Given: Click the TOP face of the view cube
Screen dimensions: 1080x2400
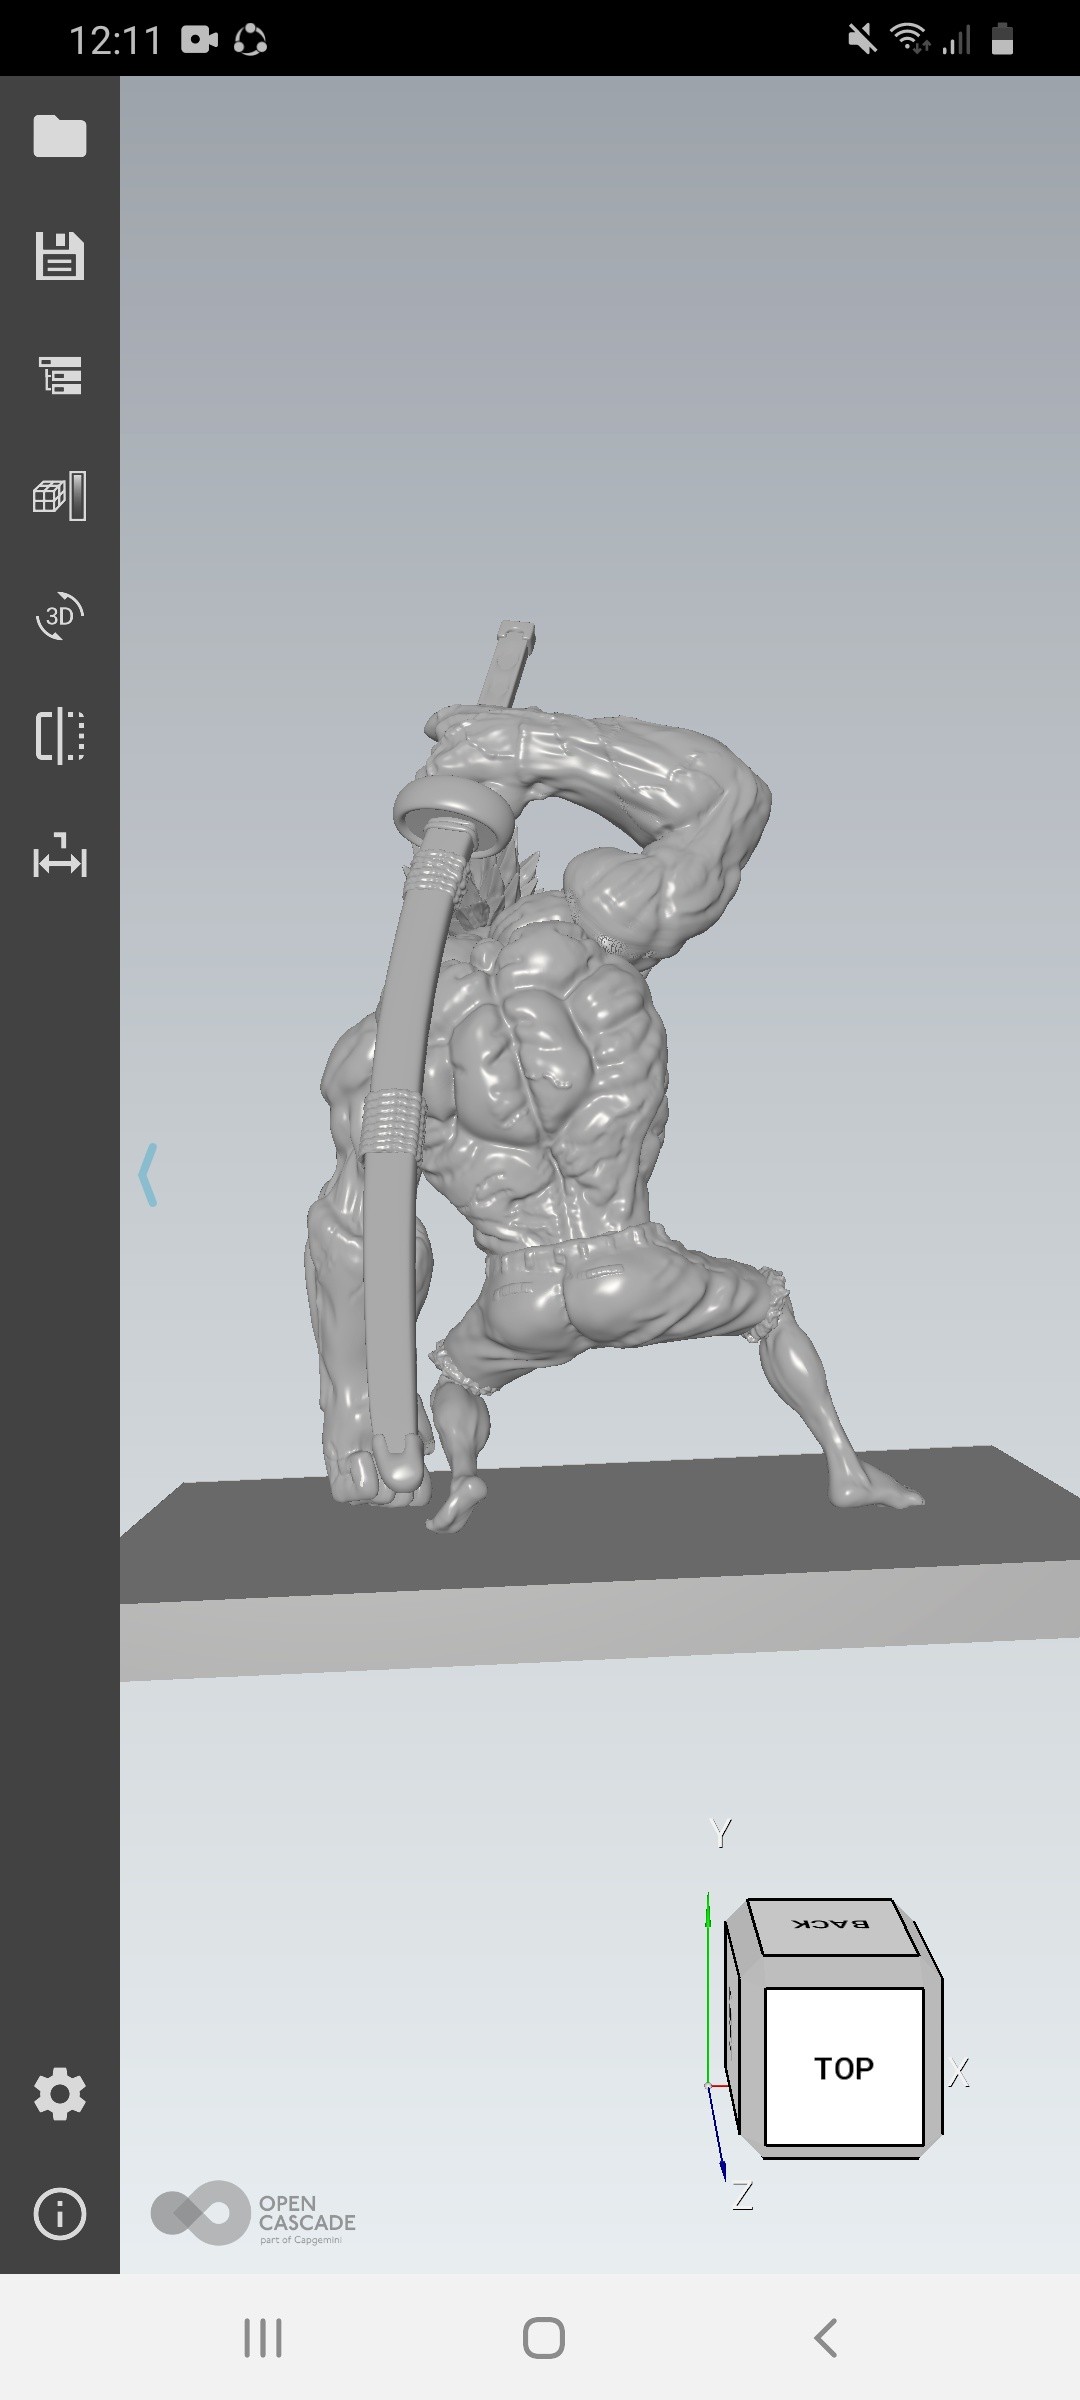Looking at the screenshot, I should [x=844, y=2067].
